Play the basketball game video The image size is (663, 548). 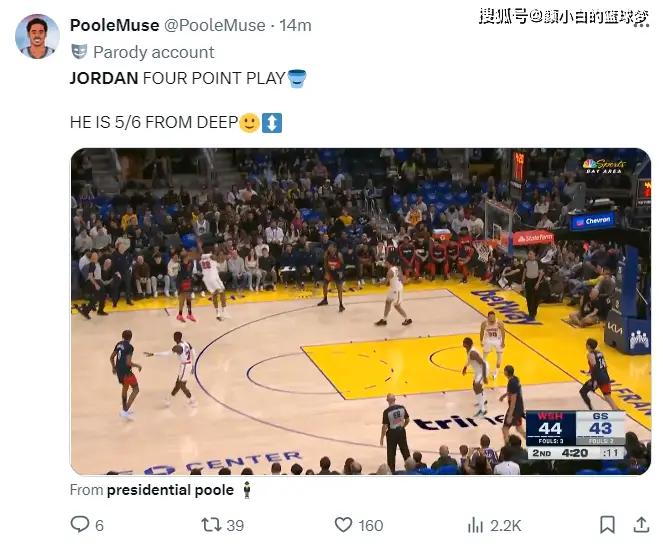pyautogui.click(x=361, y=312)
